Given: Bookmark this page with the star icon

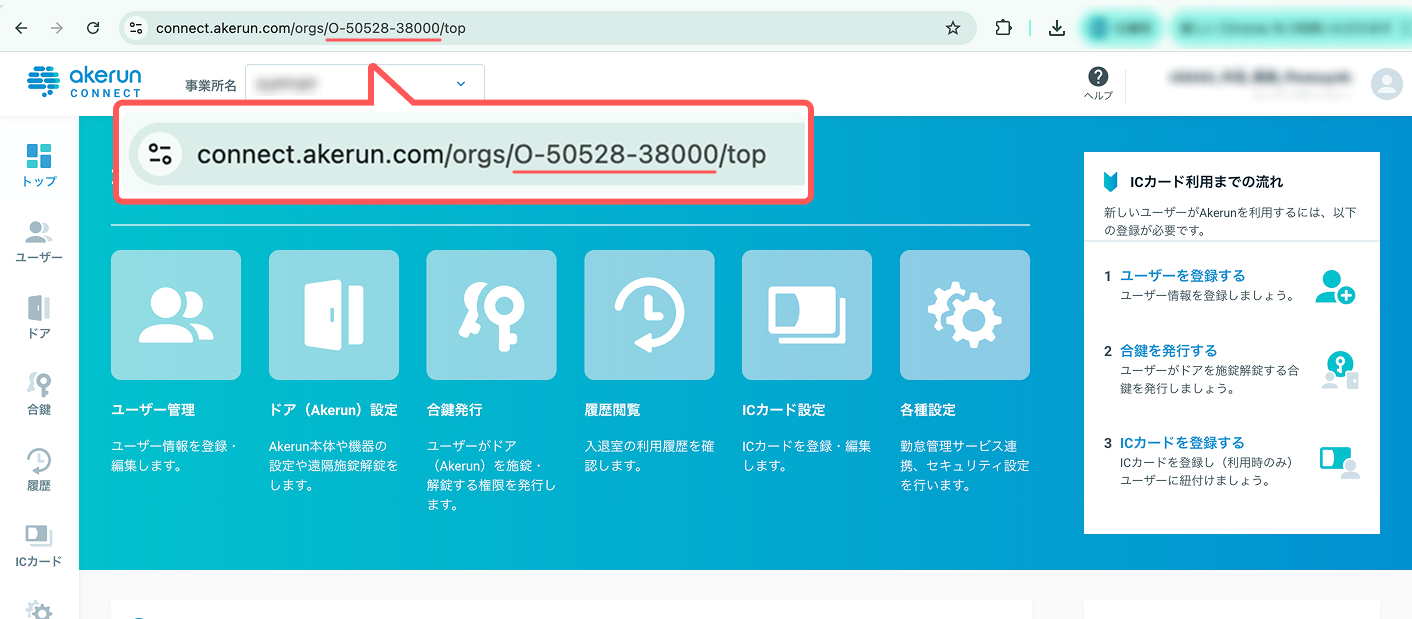Looking at the screenshot, I should point(953,28).
